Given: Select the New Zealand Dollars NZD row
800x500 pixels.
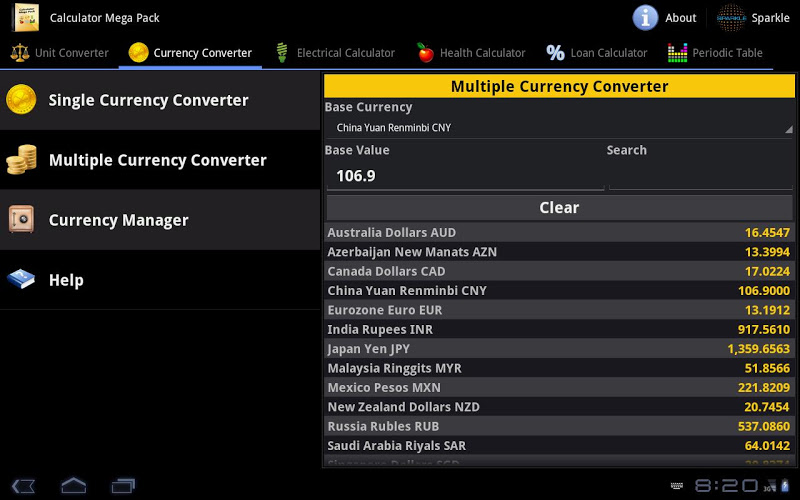Looking at the screenshot, I should [x=559, y=407].
